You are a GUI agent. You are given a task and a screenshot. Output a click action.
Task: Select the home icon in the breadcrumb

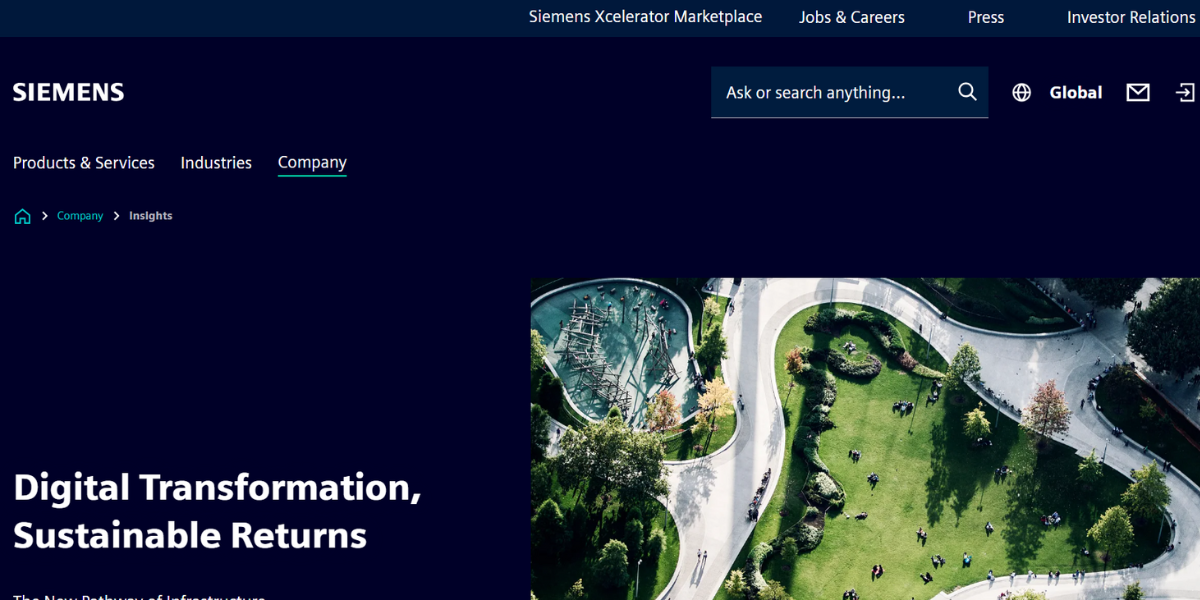22,215
